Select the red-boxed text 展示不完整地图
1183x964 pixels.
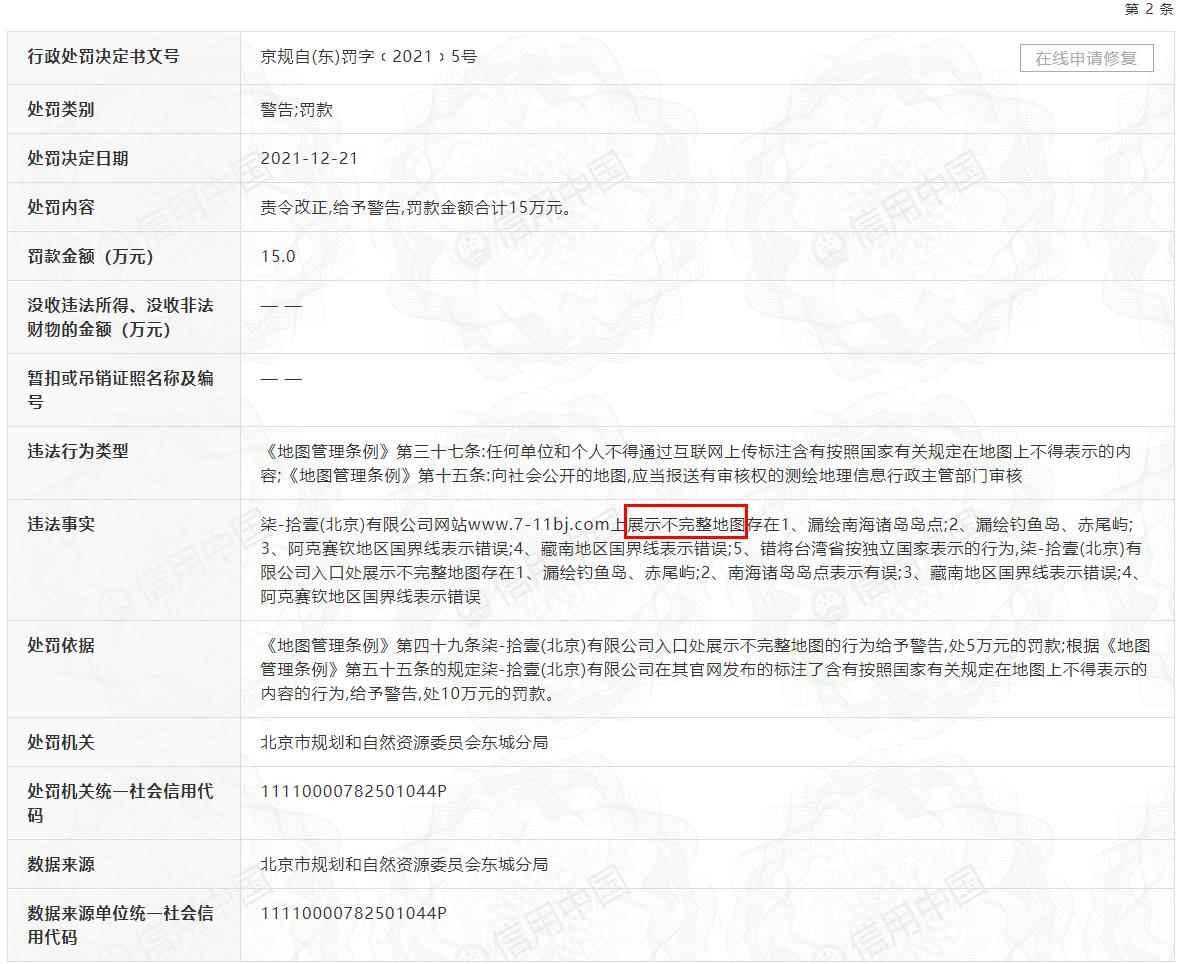coord(686,523)
